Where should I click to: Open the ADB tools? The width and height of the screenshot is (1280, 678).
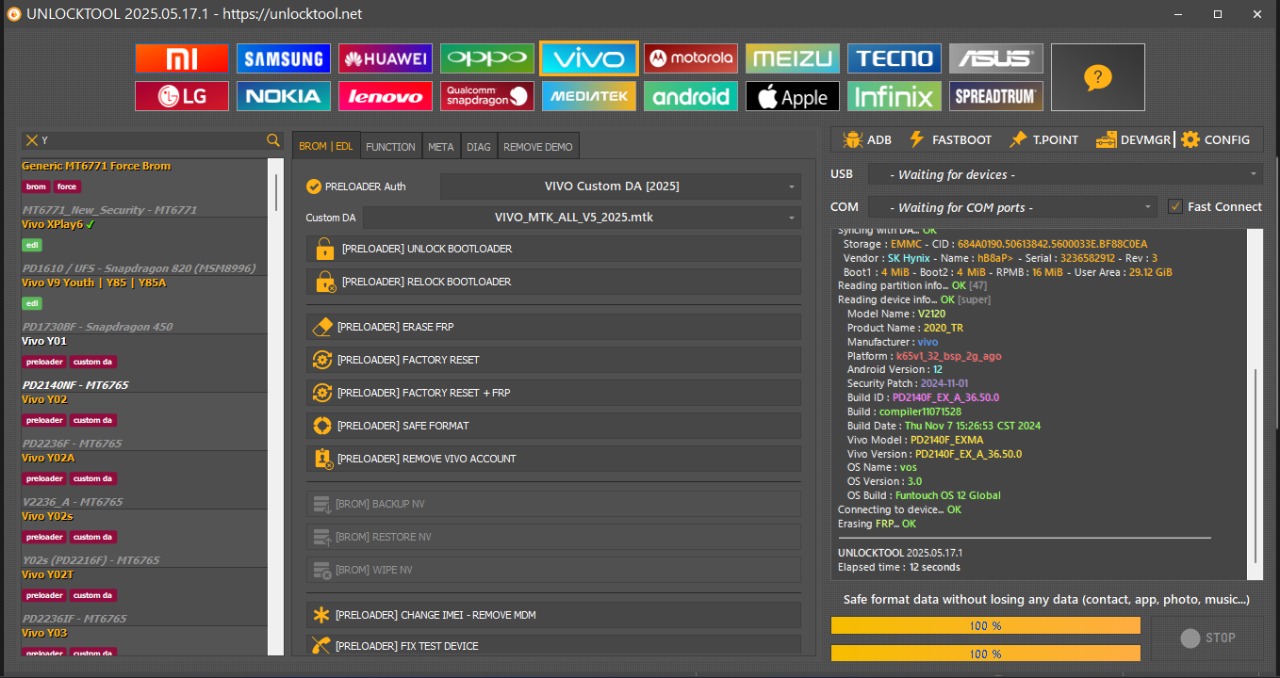[x=867, y=140]
